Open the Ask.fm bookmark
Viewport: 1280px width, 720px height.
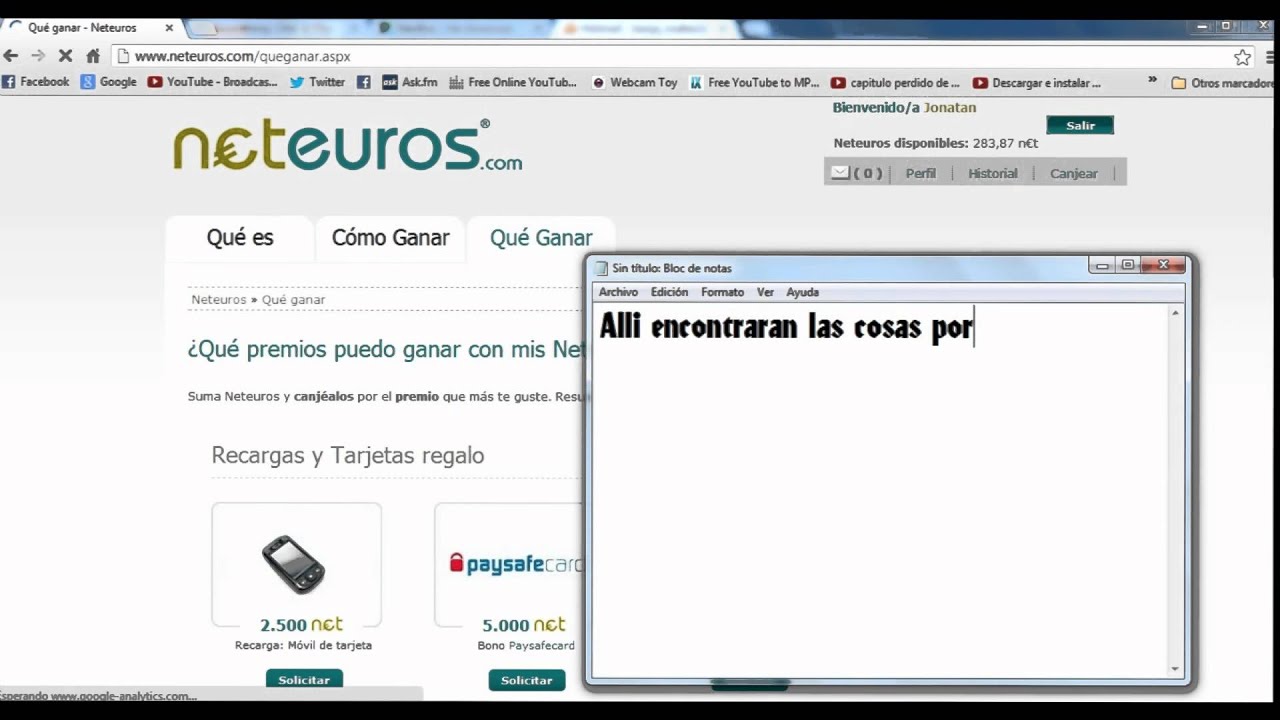tap(410, 82)
